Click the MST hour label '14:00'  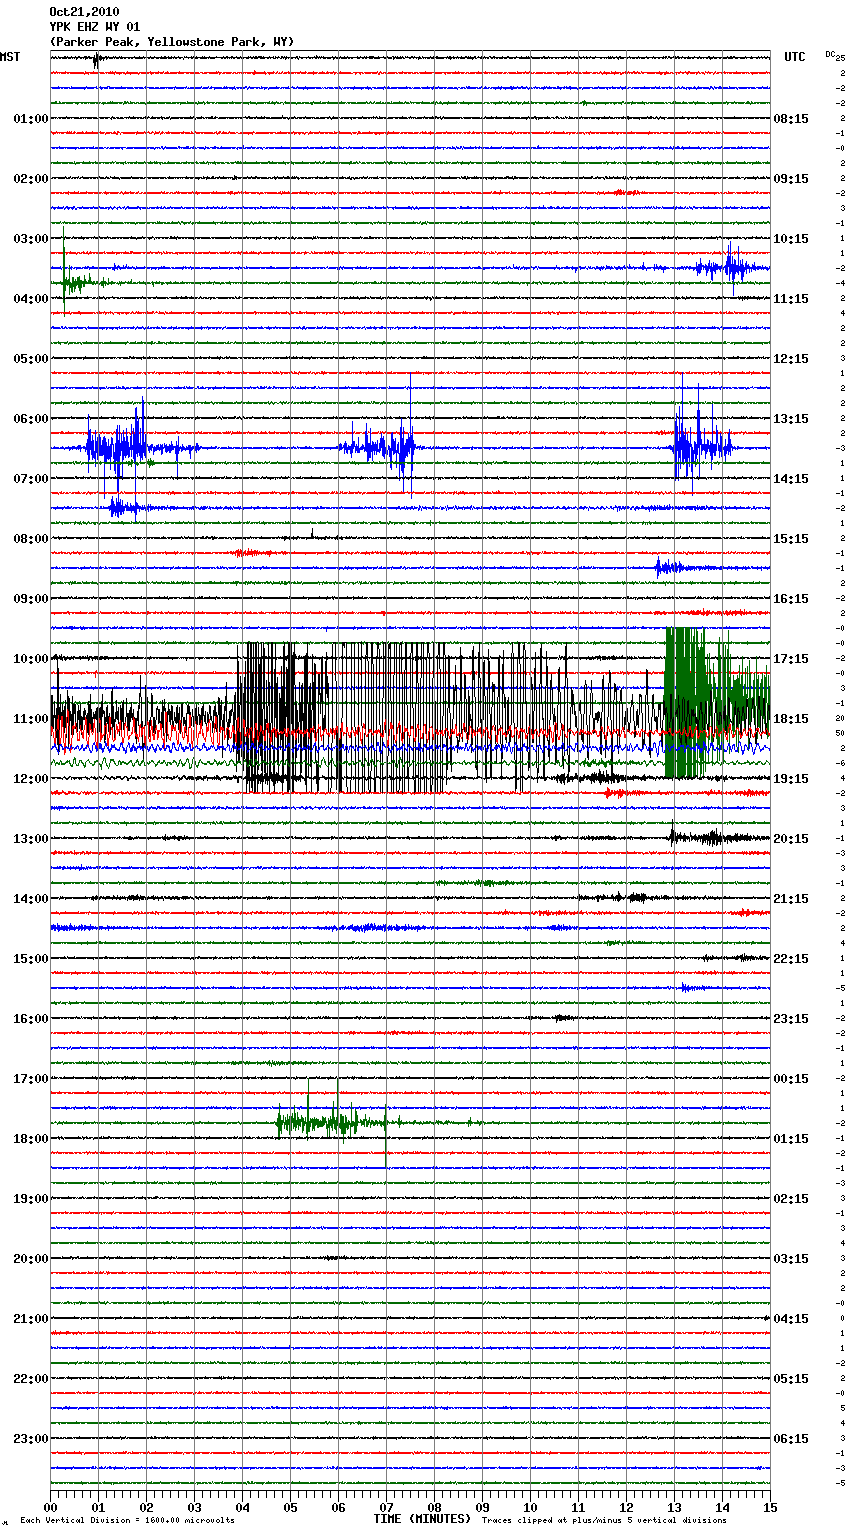(x=30, y=899)
